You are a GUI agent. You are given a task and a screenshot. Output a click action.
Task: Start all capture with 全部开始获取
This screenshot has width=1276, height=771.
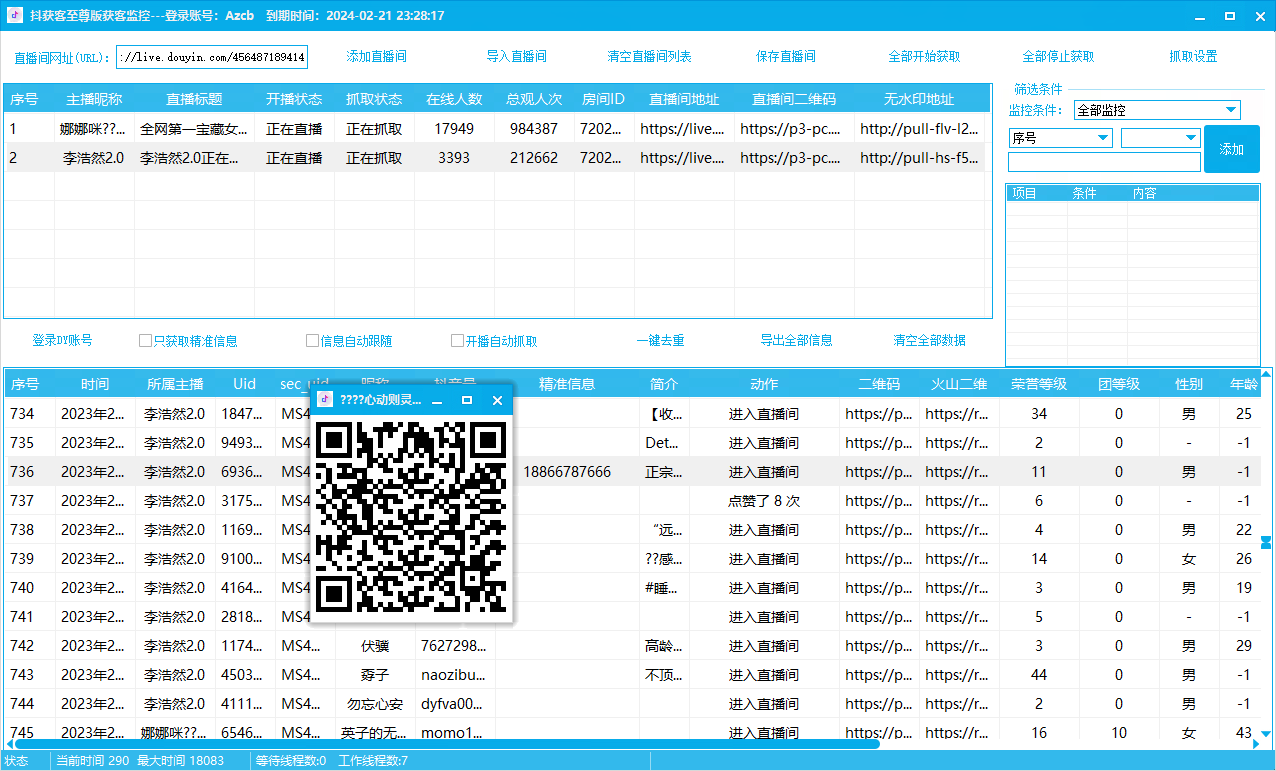(924, 57)
